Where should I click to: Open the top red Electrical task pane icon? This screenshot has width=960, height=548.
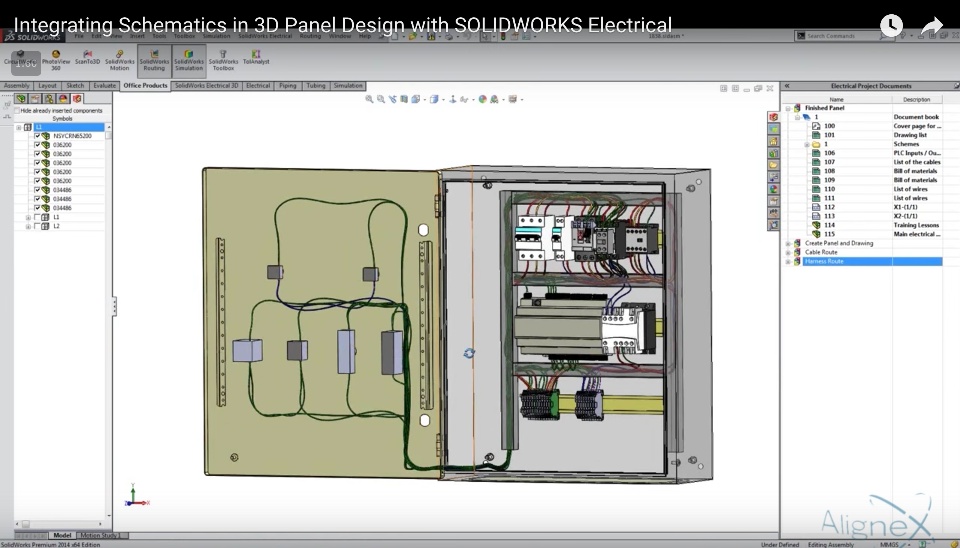774,117
